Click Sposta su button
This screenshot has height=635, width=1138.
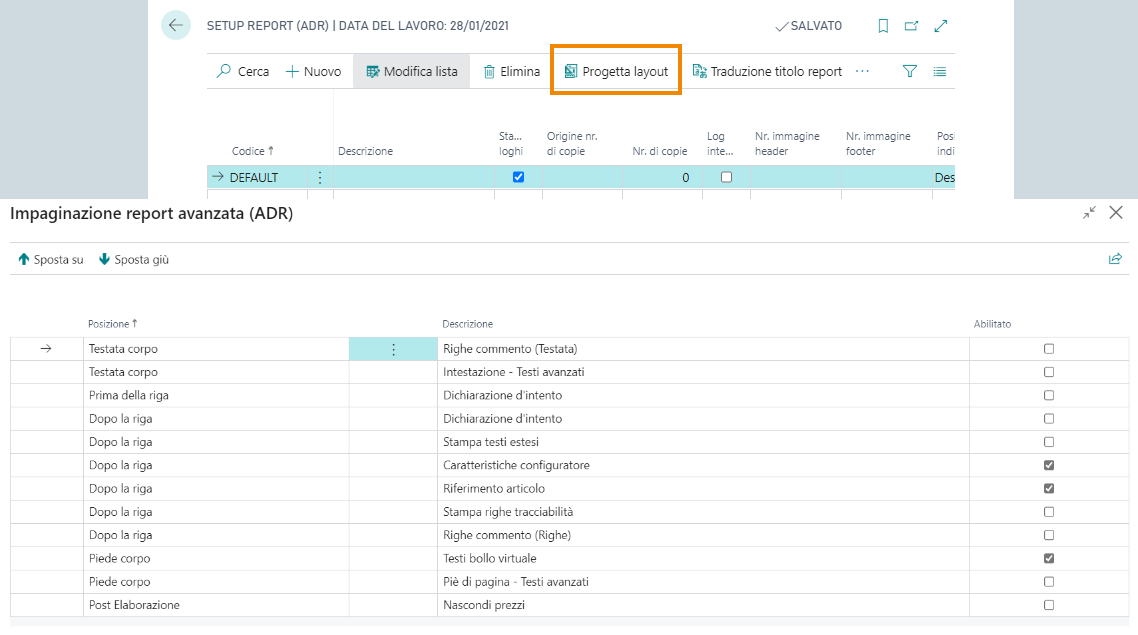(x=51, y=259)
